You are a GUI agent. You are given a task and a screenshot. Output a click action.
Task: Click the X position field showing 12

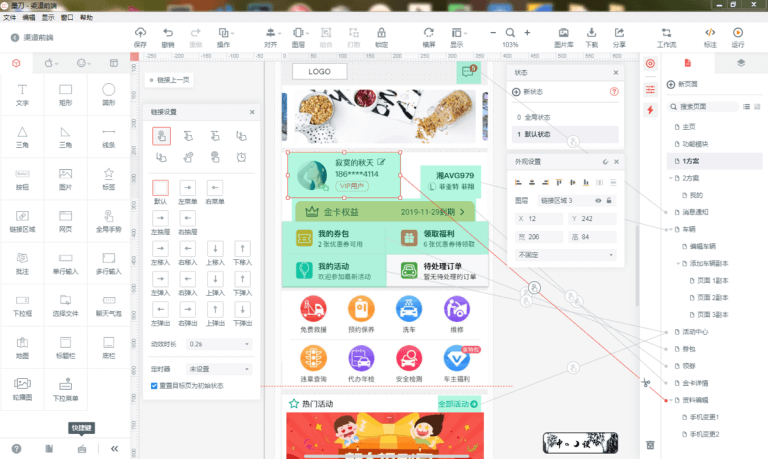click(538, 218)
